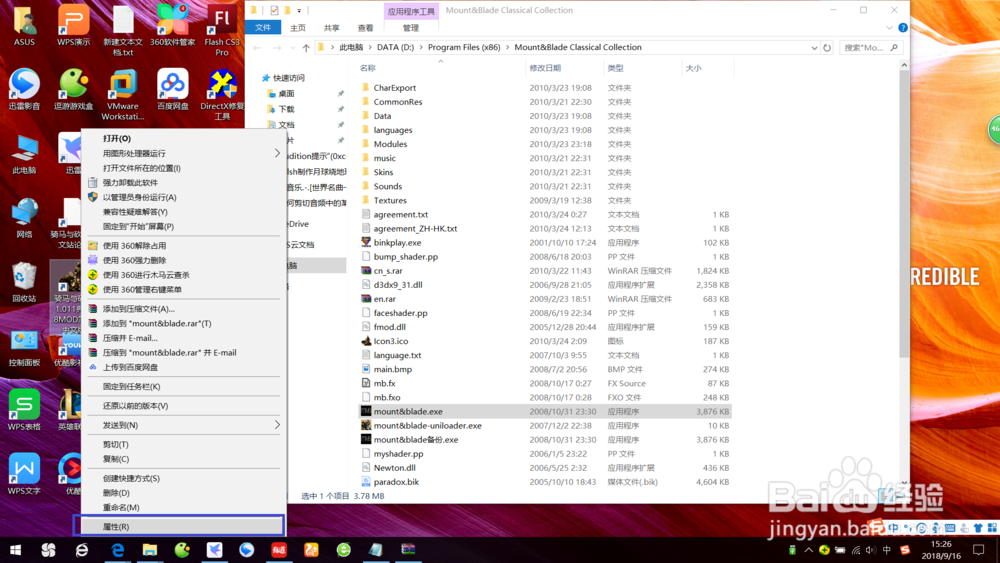Select the Modules folder
Screen dimensions: 1000x563
click(x=390, y=144)
